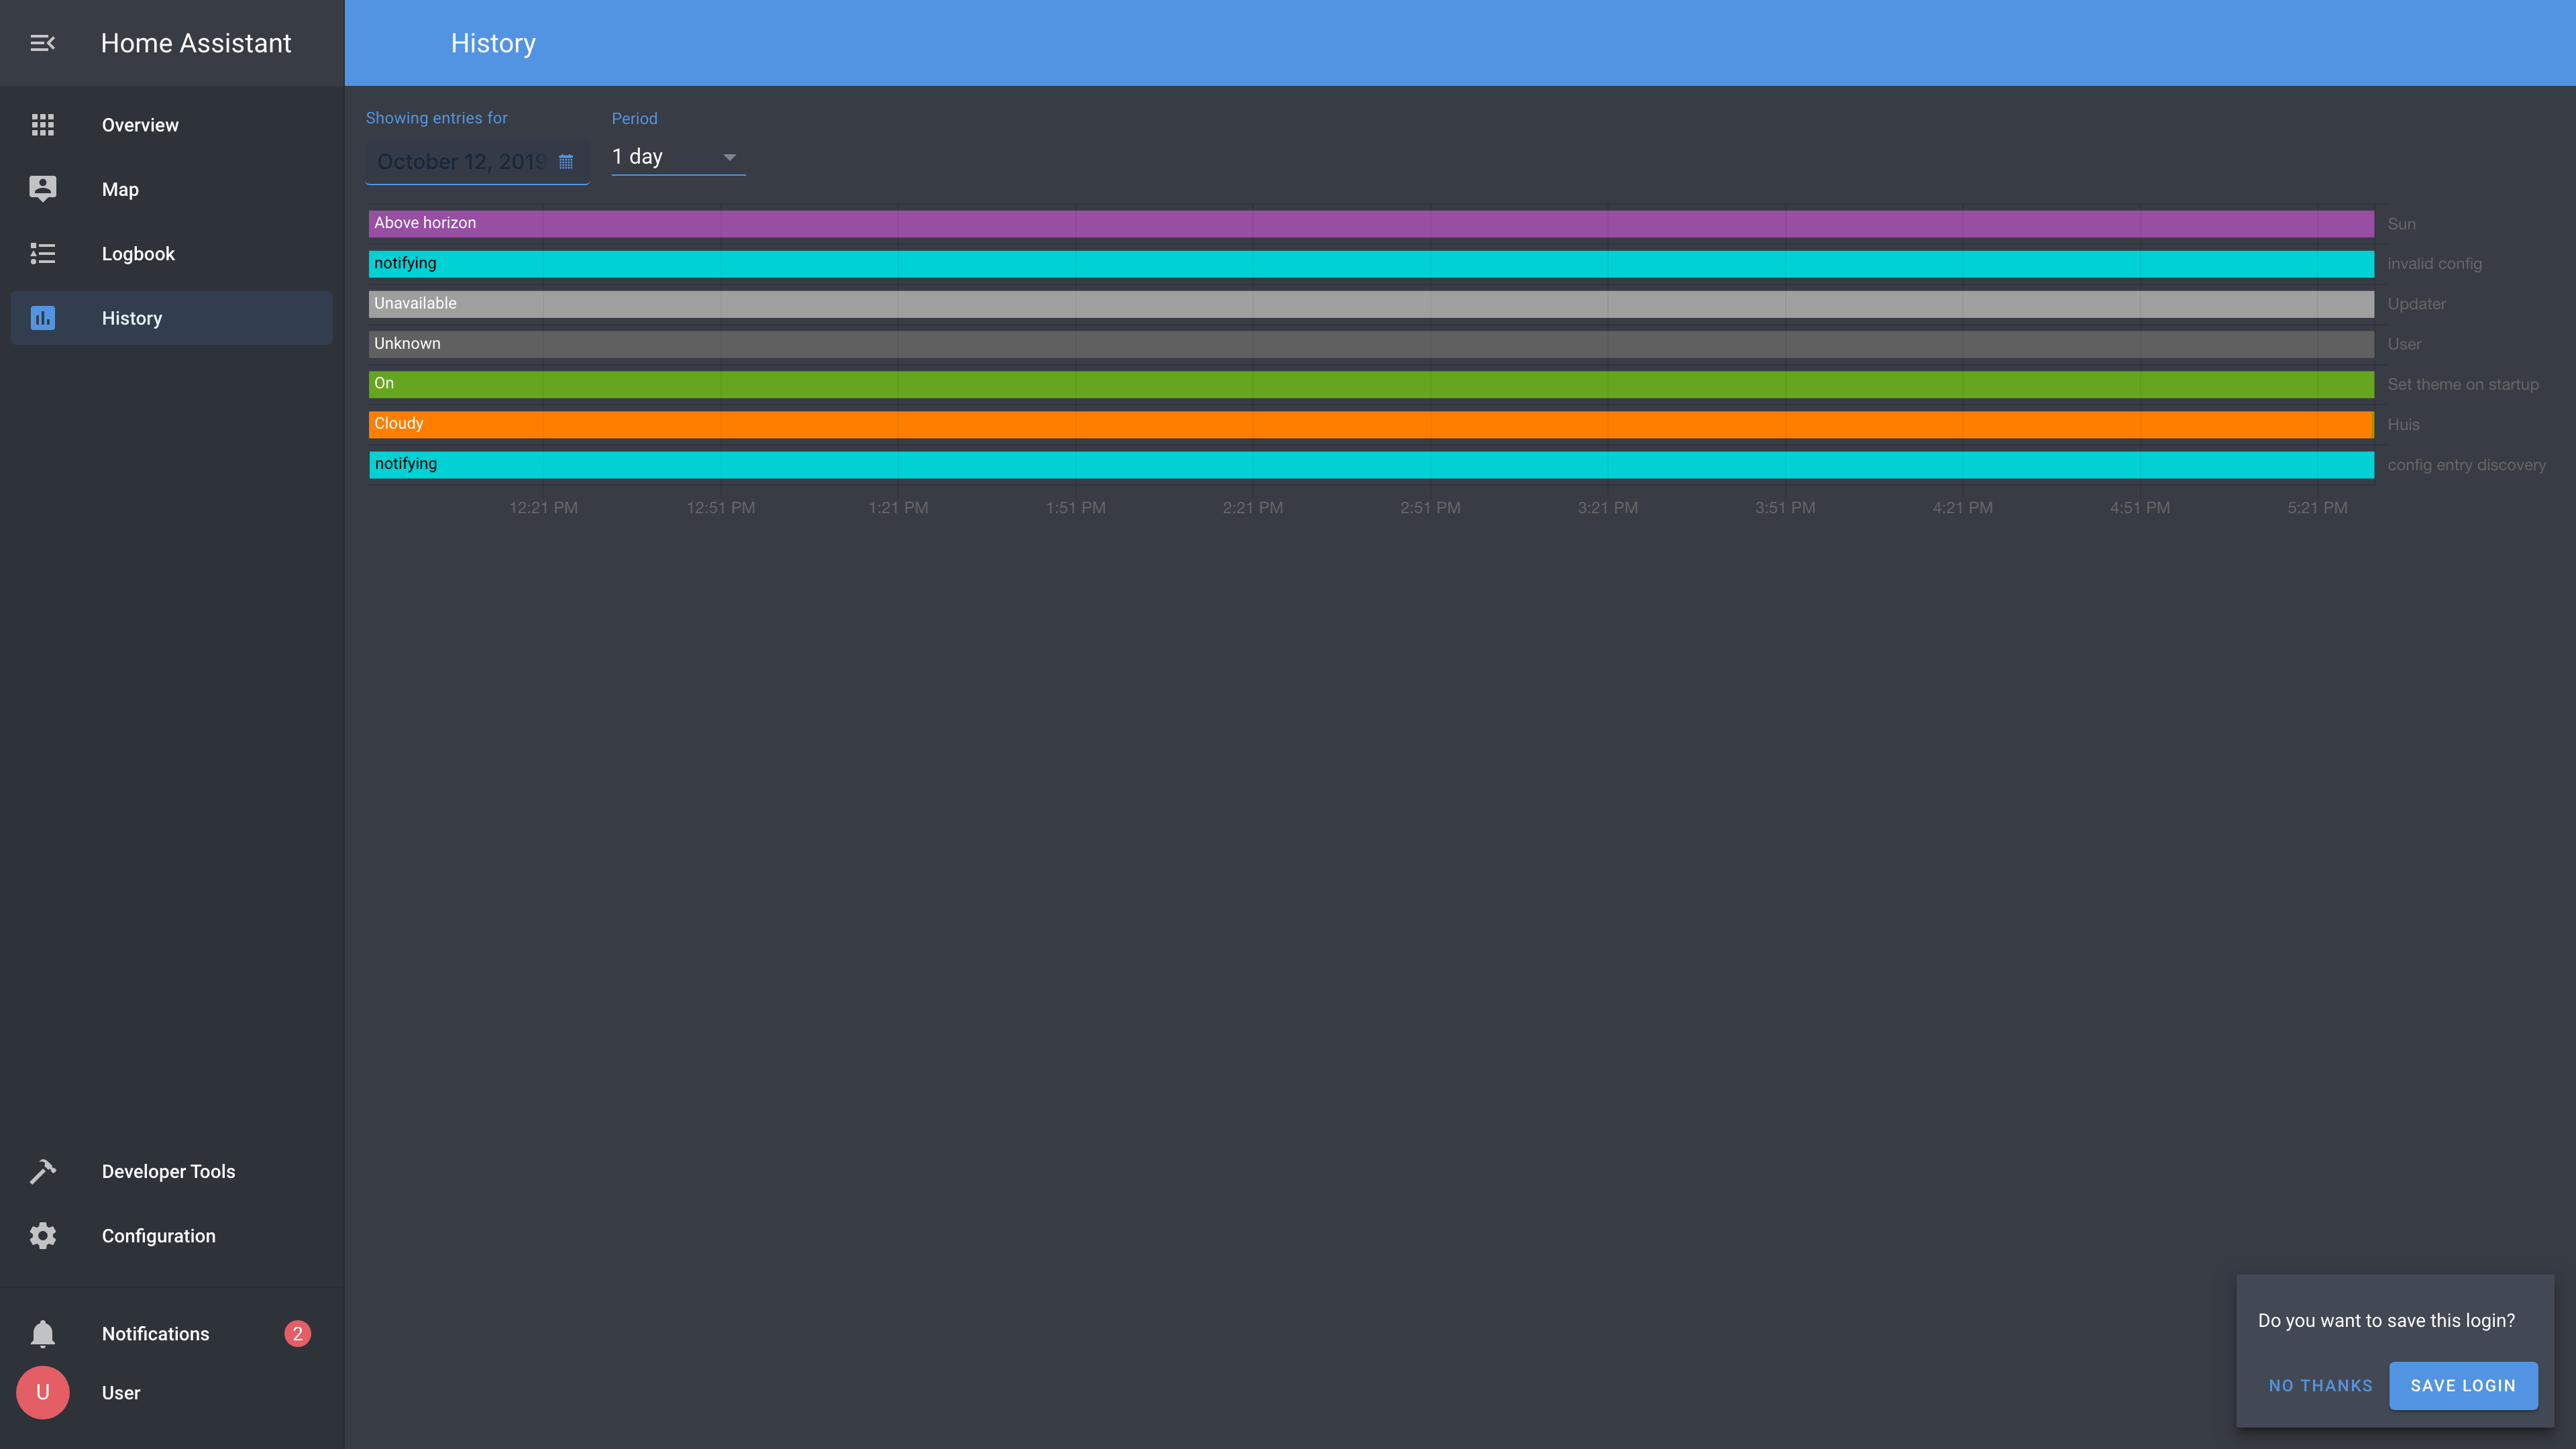The width and height of the screenshot is (2576, 1449).
Task: Click the notifications count badge
Action: tap(297, 1334)
